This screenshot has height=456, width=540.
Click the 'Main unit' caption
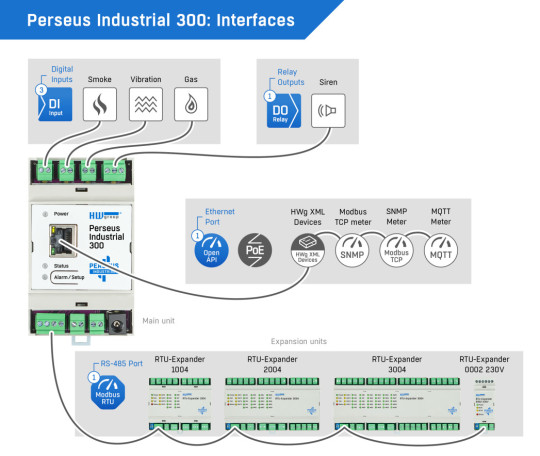click(x=158, y=321)
